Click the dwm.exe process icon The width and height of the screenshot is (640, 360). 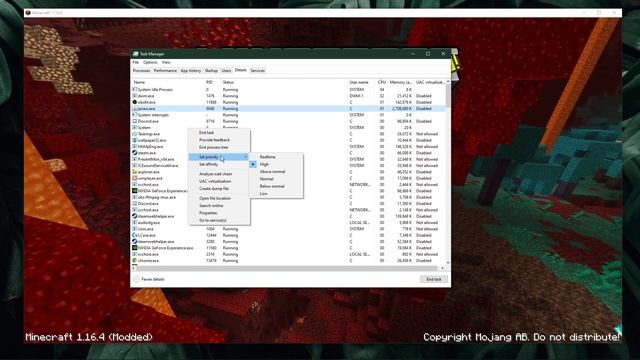[135, 96]
